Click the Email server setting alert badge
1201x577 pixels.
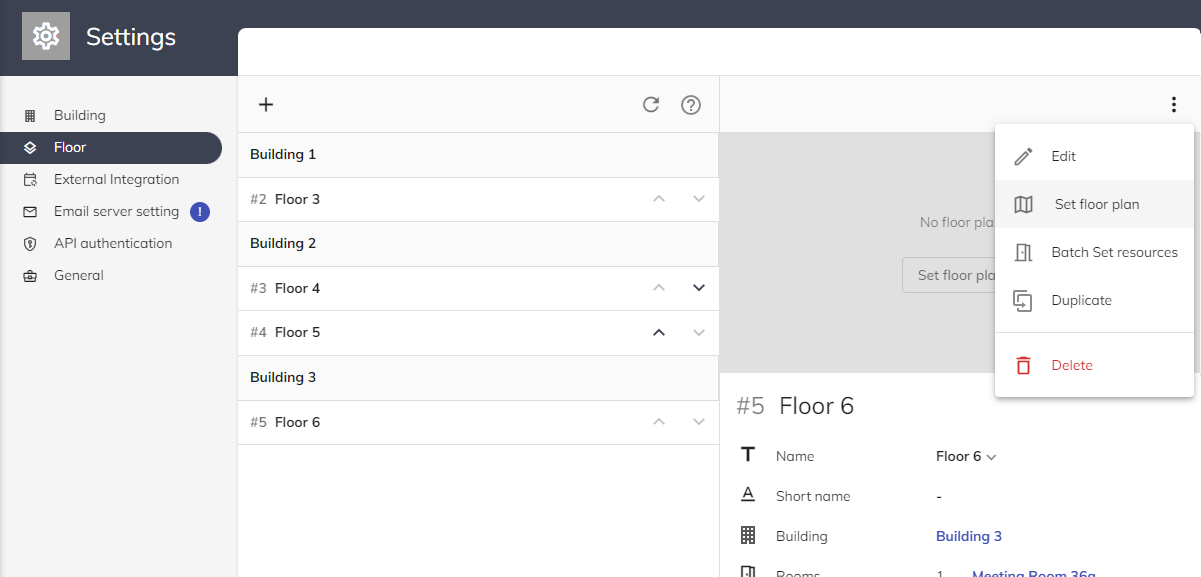(200, 211)
